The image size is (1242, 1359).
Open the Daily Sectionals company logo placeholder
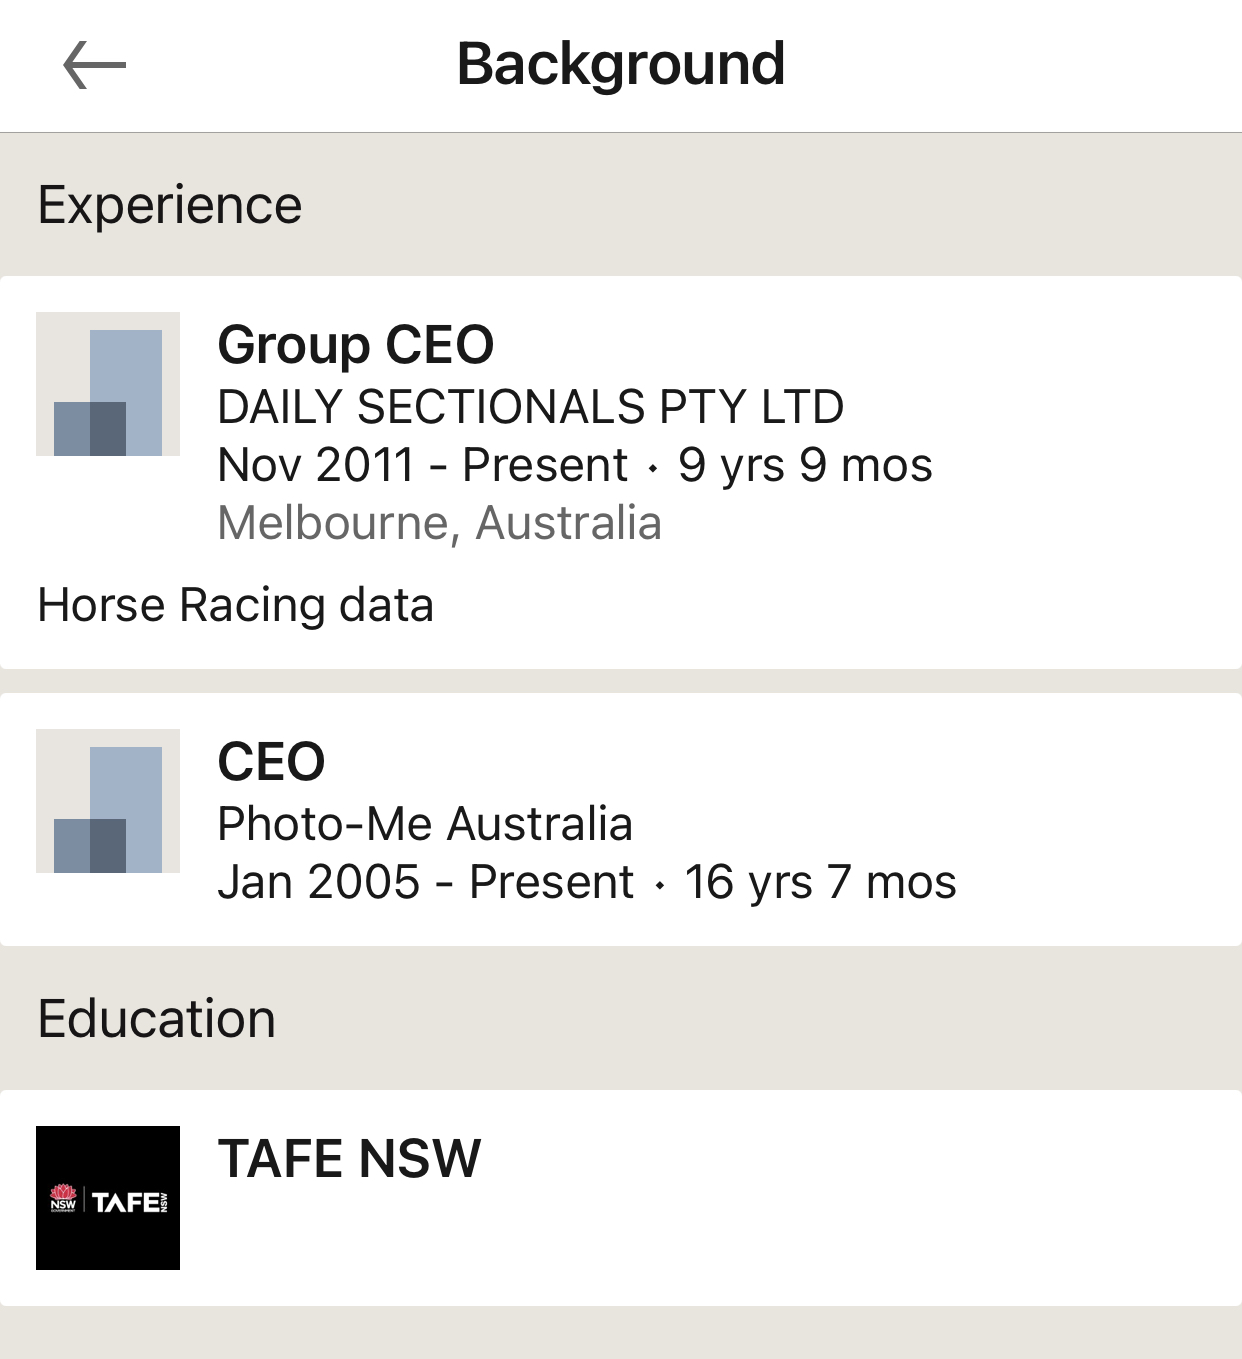[x=108, y=384]
